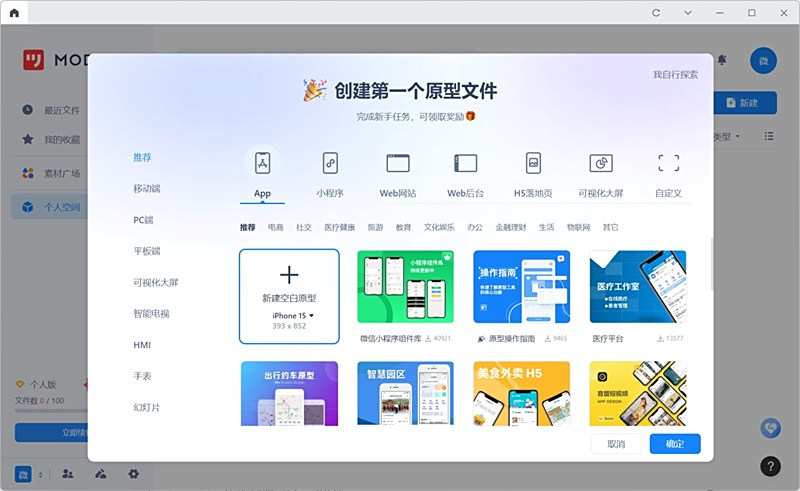The width and height of the screenshot is (800, 491).
Task: Choose the 小程序 mini program icon
Action: point(330,163)
